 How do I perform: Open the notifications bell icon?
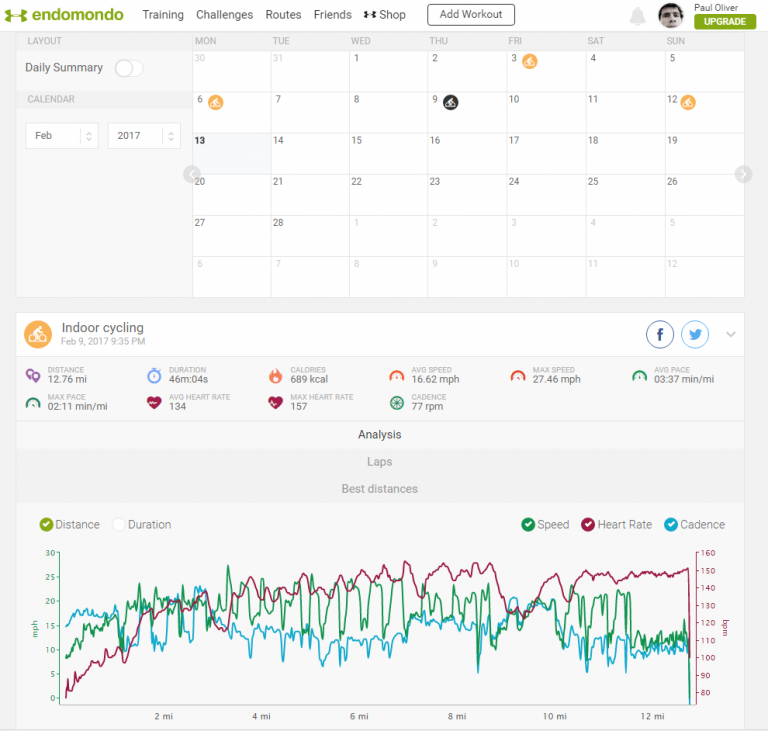click(637, 16)
